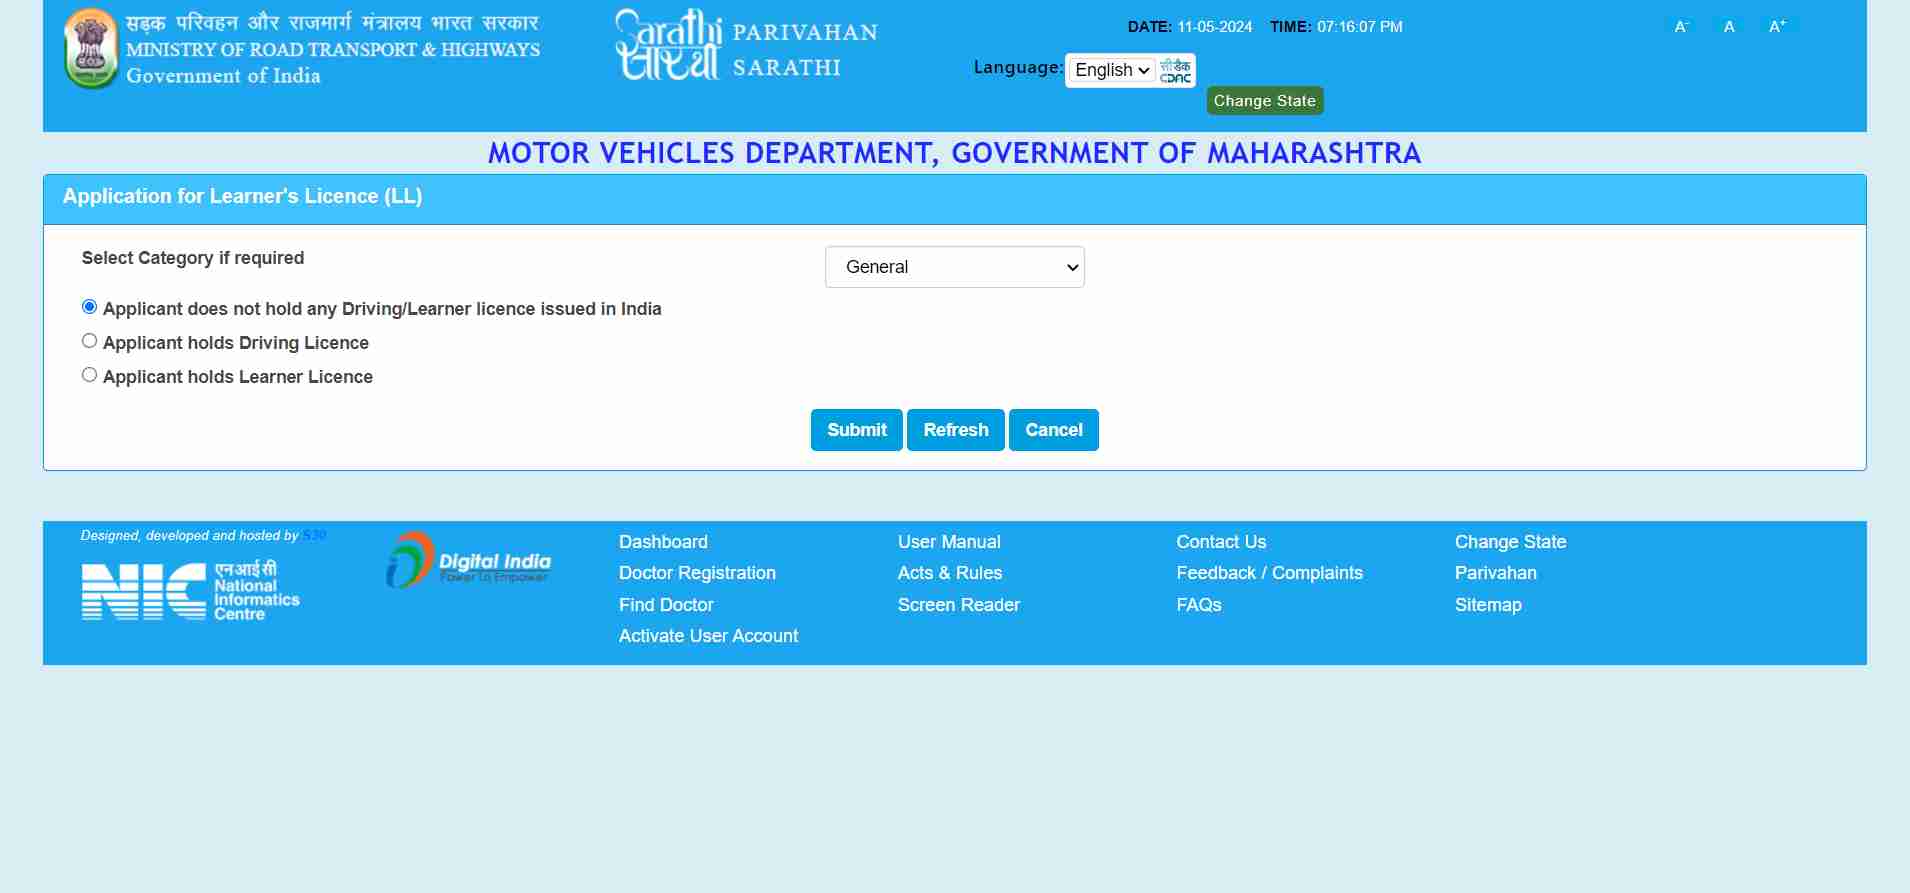Click the Government of India emblem logo

tap(91, 49)
